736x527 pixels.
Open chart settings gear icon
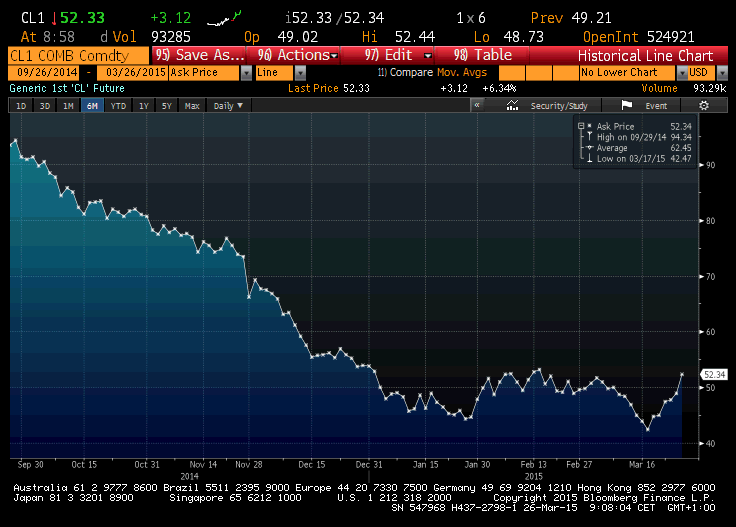click(704, 106)
